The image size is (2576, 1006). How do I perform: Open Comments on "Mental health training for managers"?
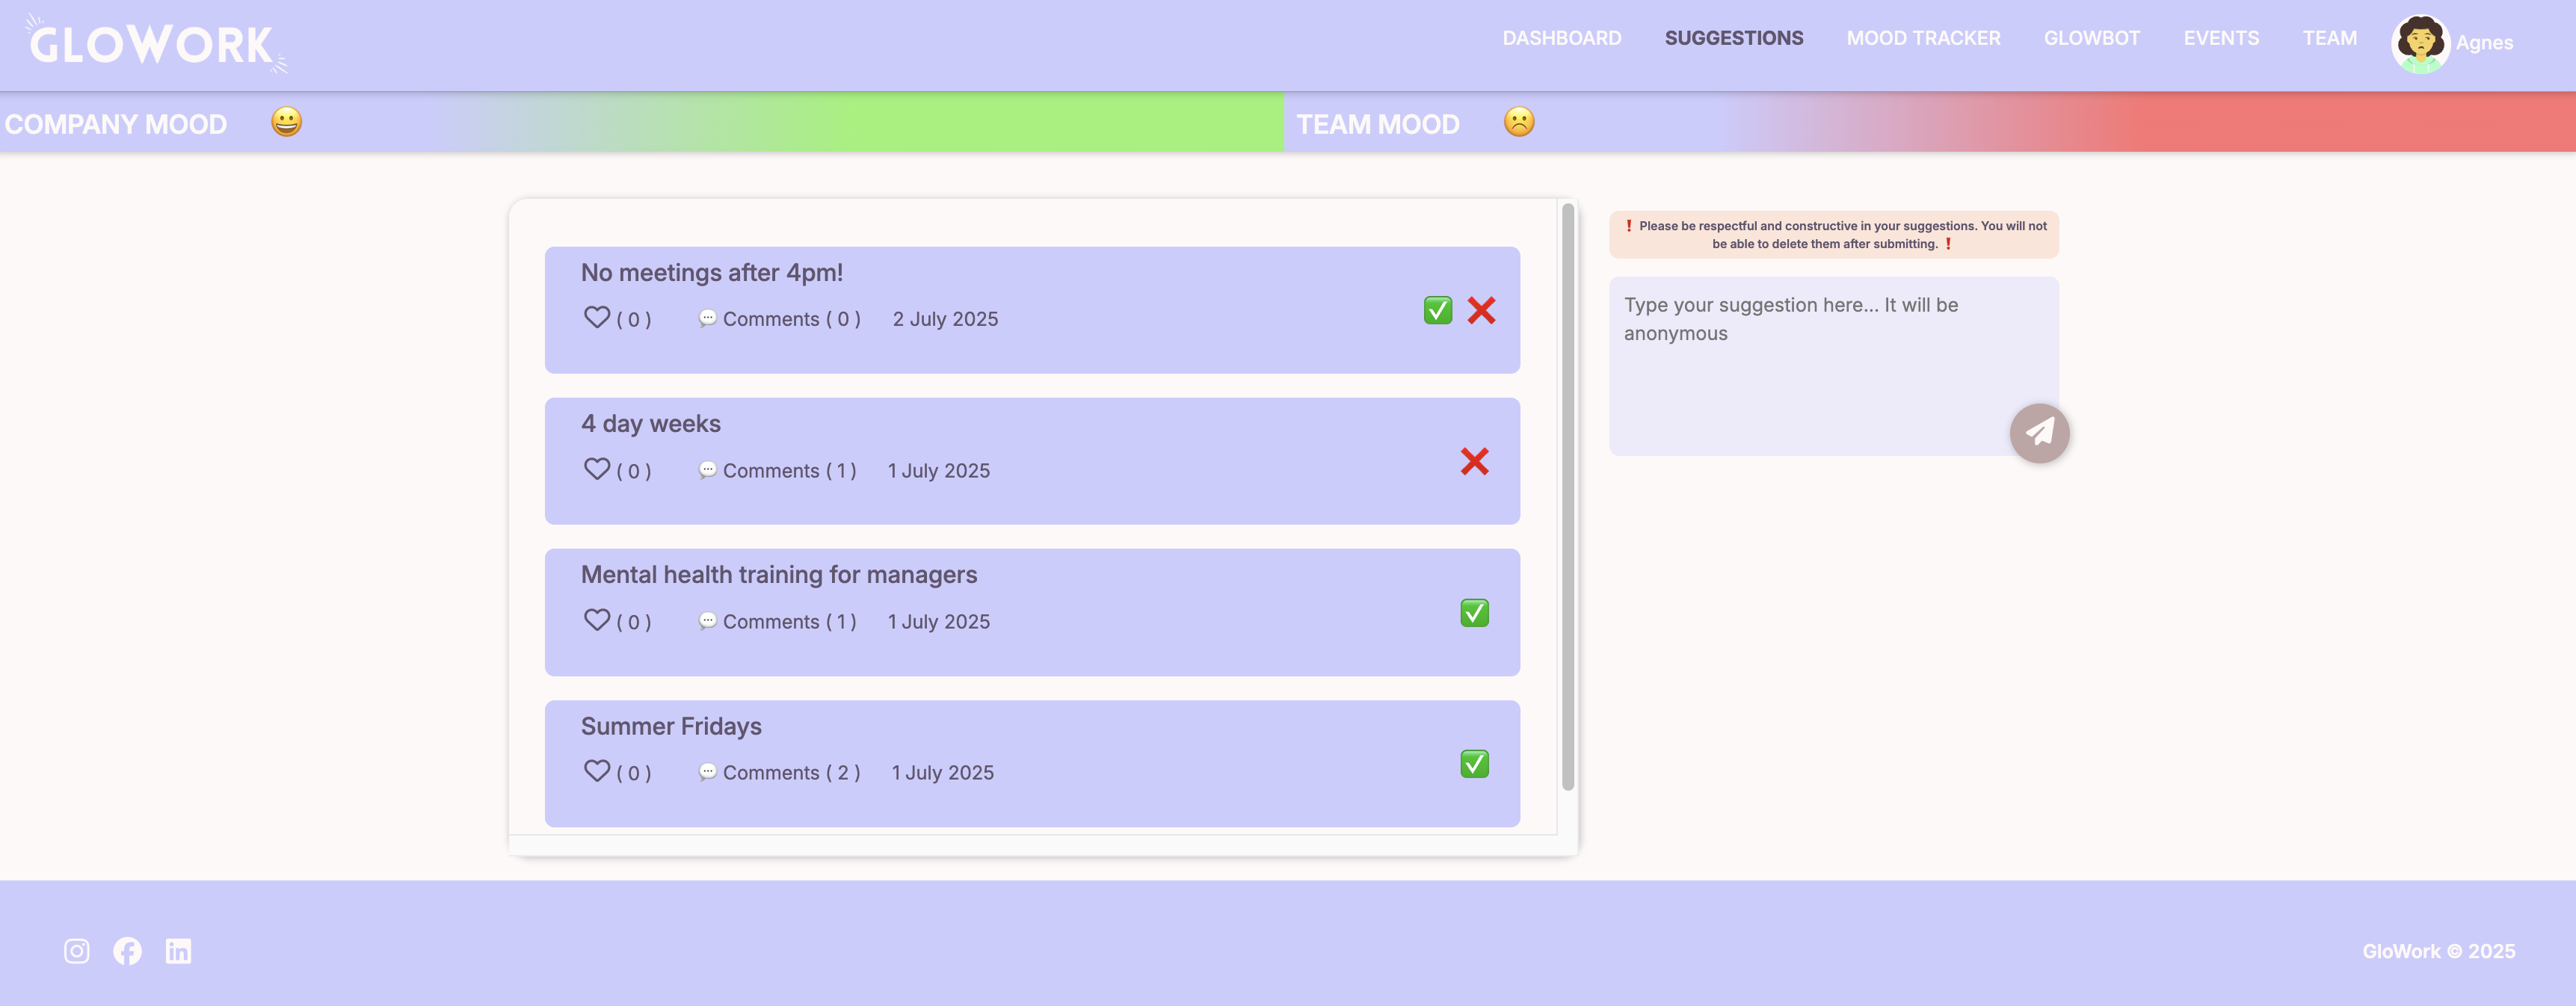pyautogui.click(x=778, y=620)
